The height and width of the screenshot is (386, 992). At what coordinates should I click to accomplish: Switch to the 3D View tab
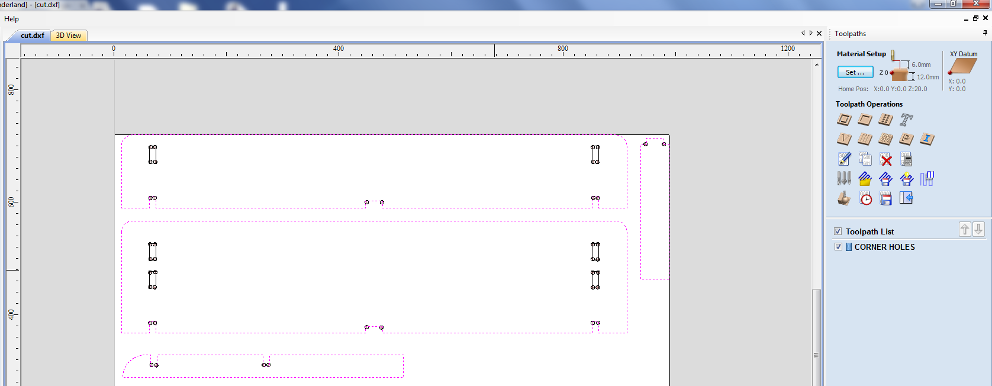[x=68, y=35]
